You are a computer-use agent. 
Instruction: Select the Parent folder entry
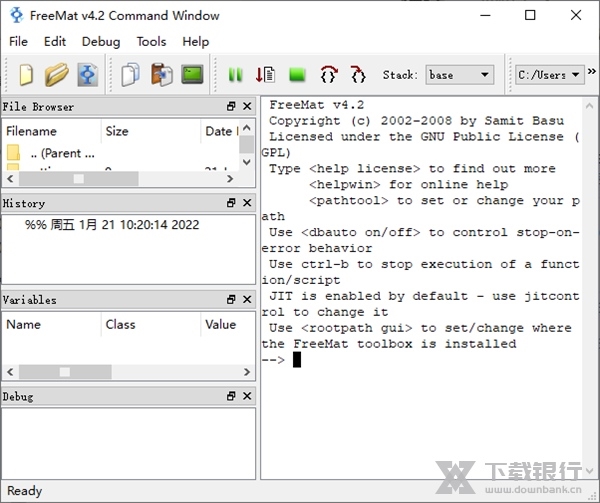[x=62, y=153]
